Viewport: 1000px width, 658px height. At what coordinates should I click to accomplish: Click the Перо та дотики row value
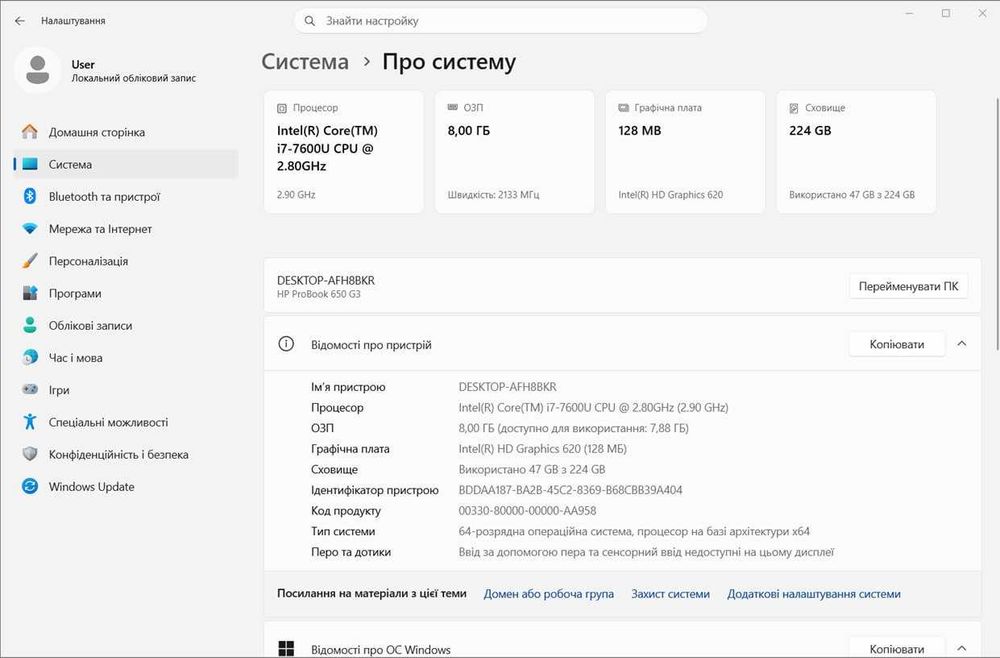tap(646, 552)
